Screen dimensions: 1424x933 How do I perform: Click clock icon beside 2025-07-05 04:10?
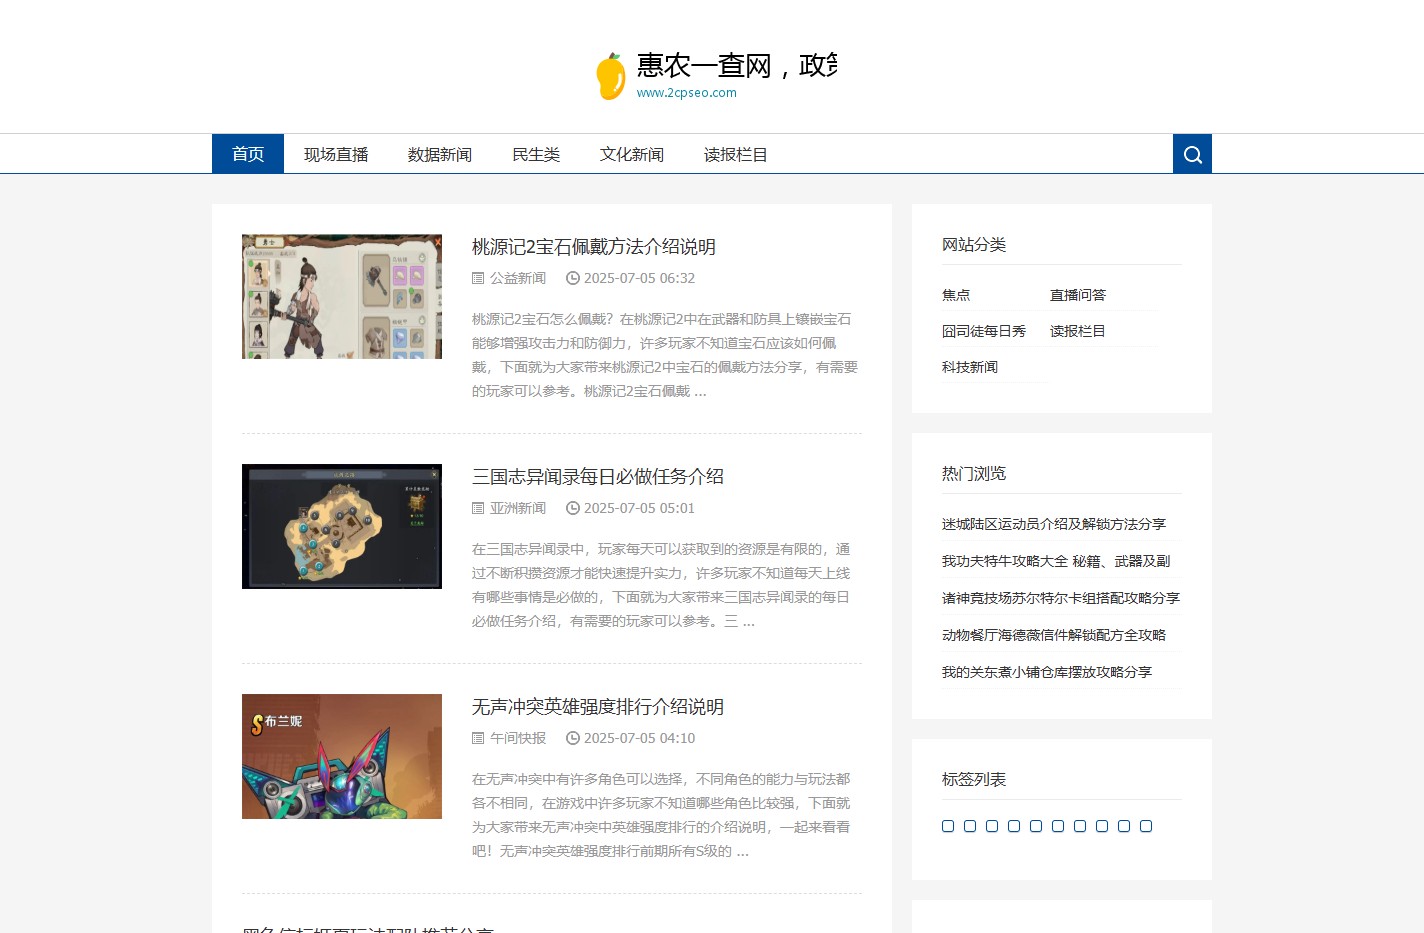573,739
